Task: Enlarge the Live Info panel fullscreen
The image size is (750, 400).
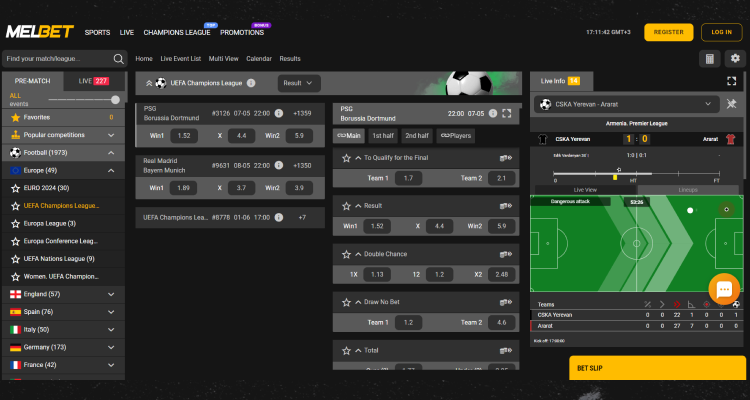Action: pos(731,81)
